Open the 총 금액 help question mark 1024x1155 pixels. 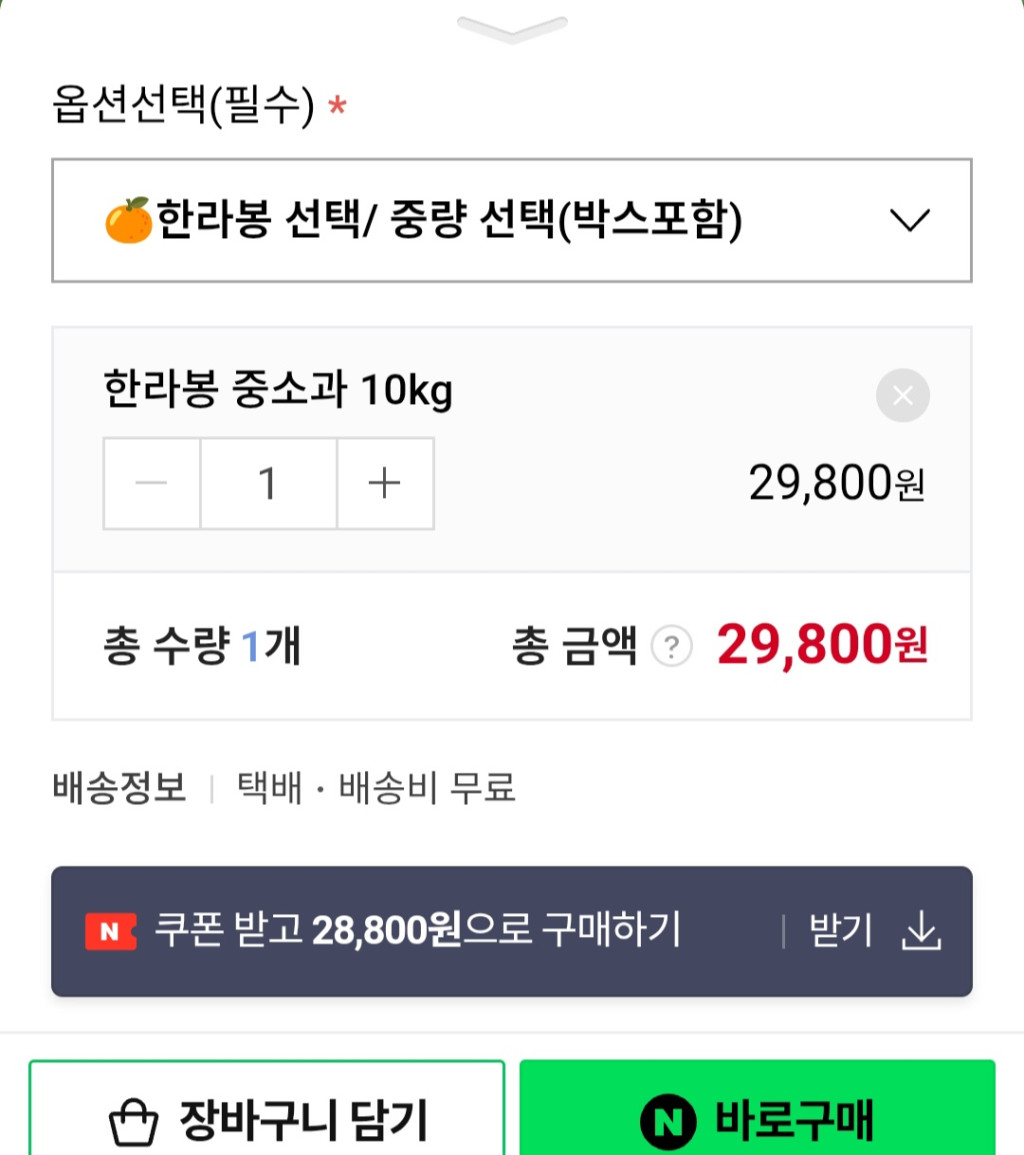[671, 648]
